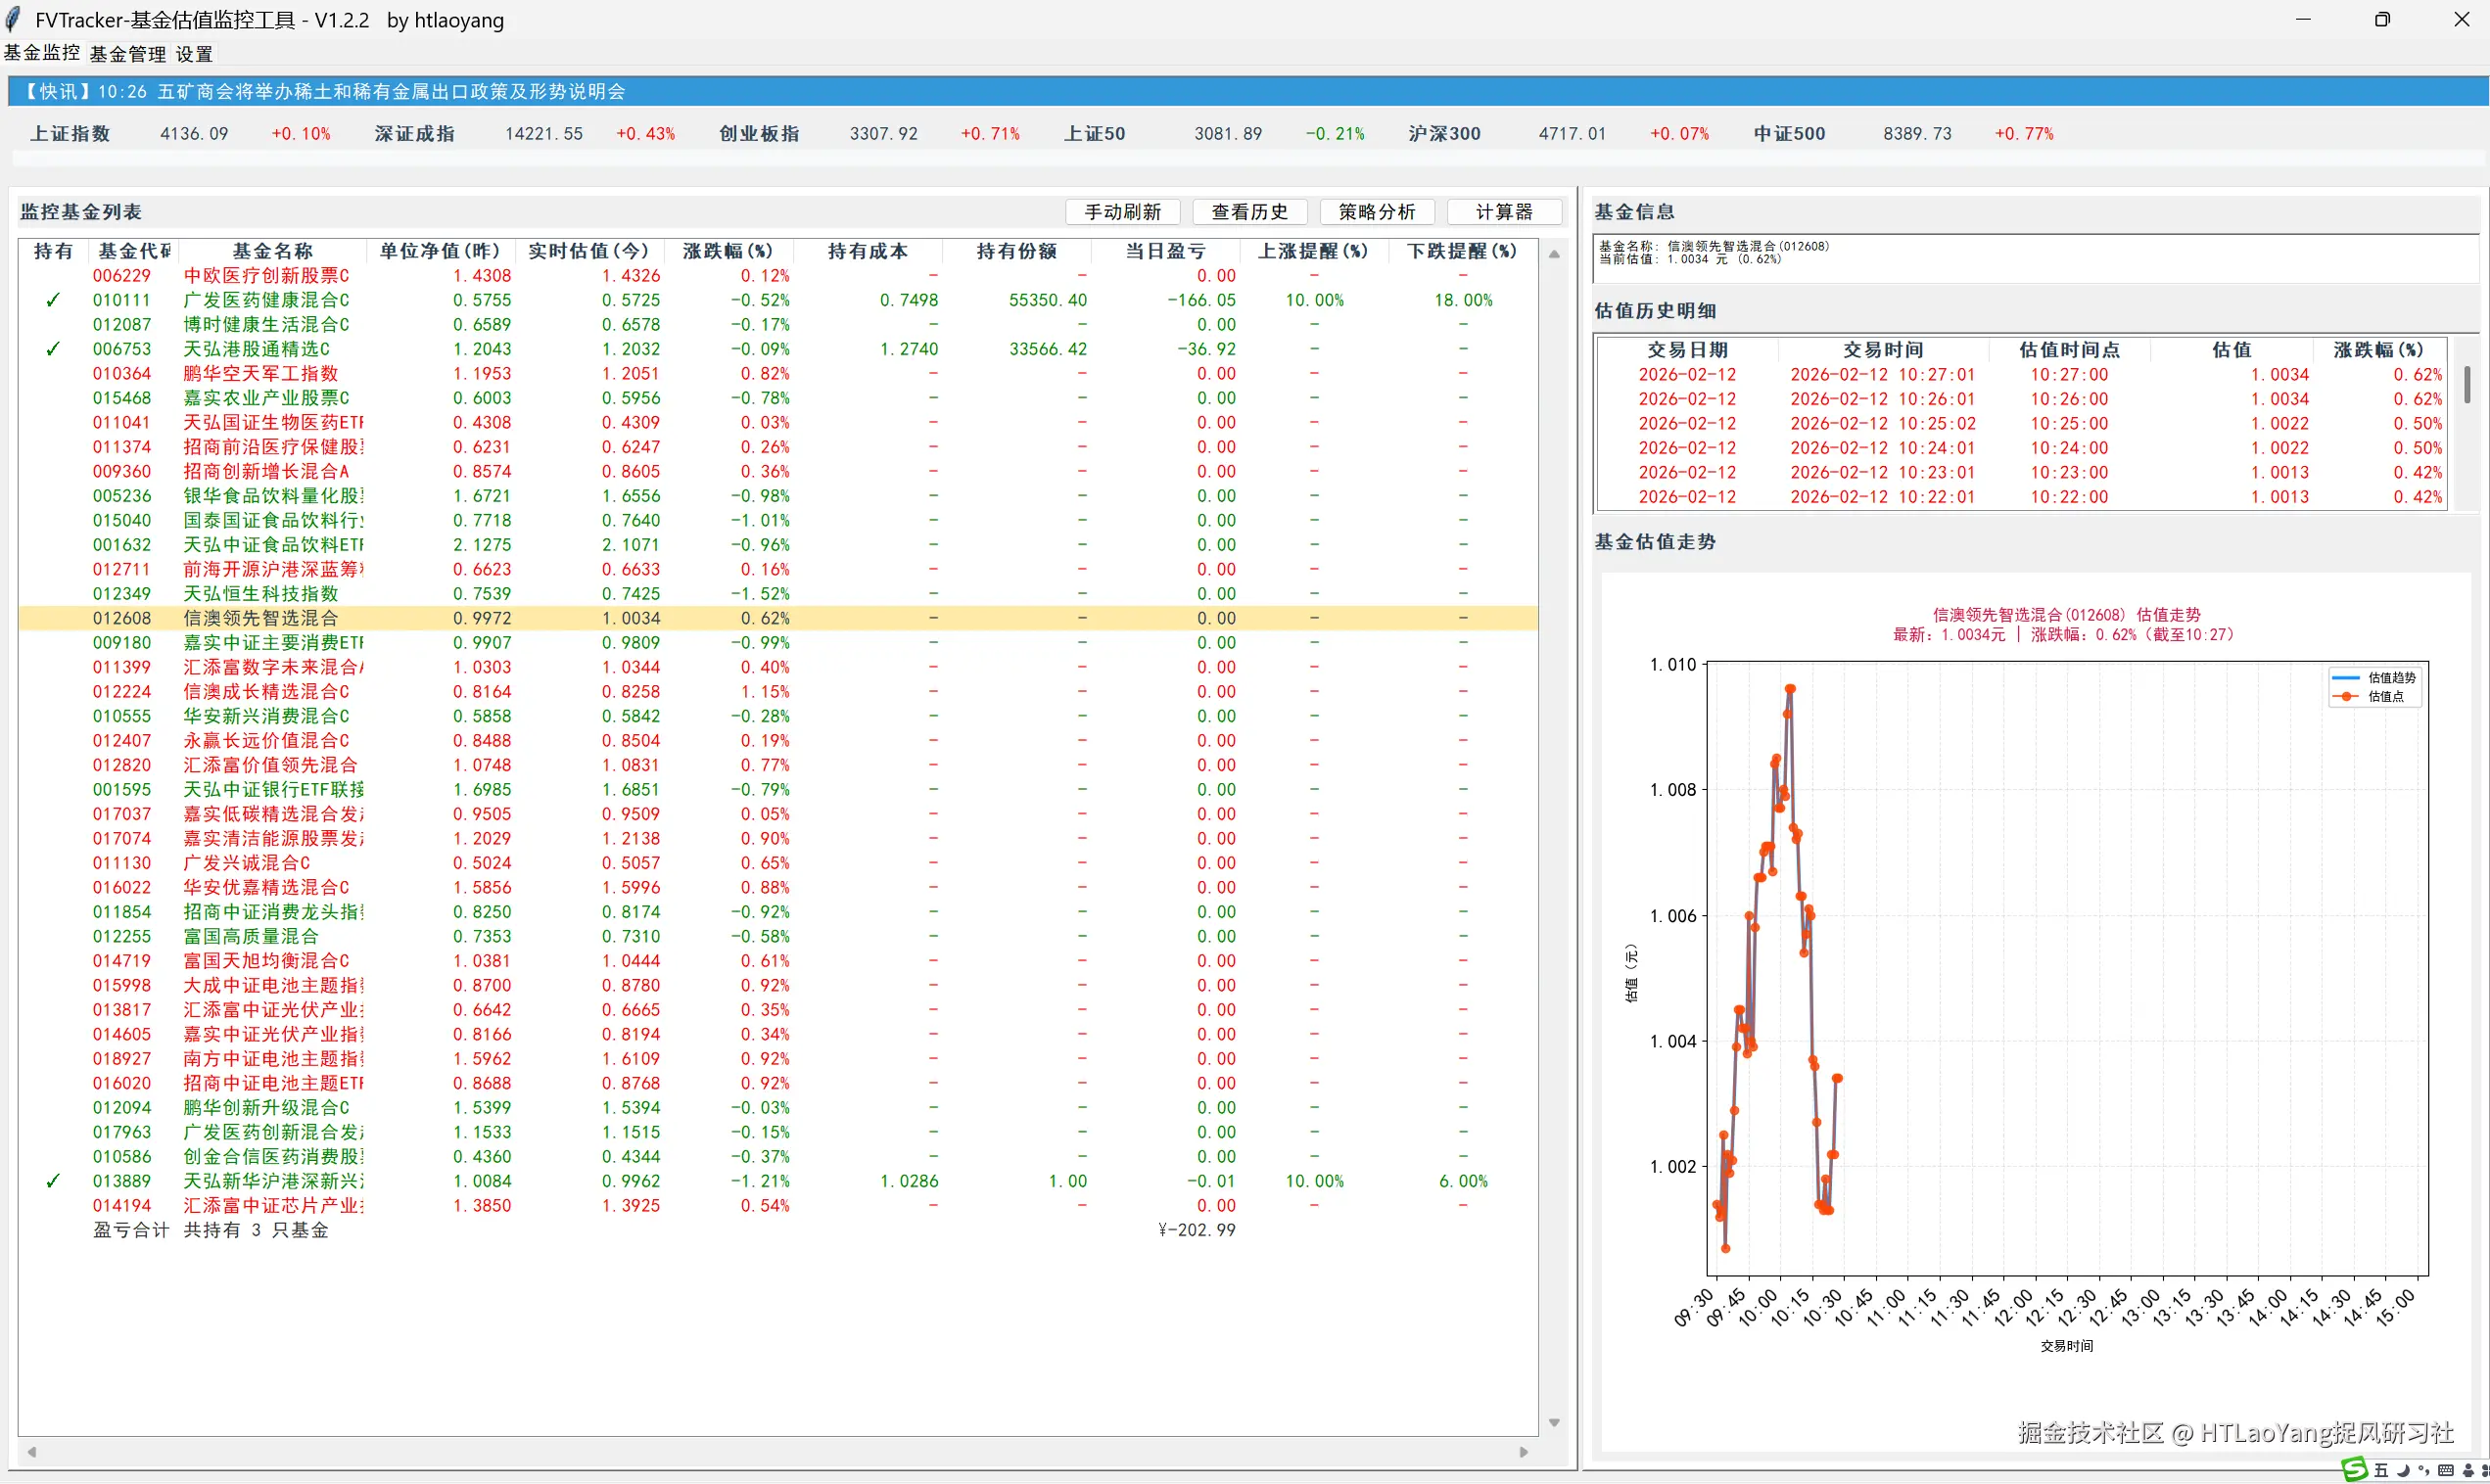Select fund row 012224 信澳成长精选混合C

click(265, 692)
